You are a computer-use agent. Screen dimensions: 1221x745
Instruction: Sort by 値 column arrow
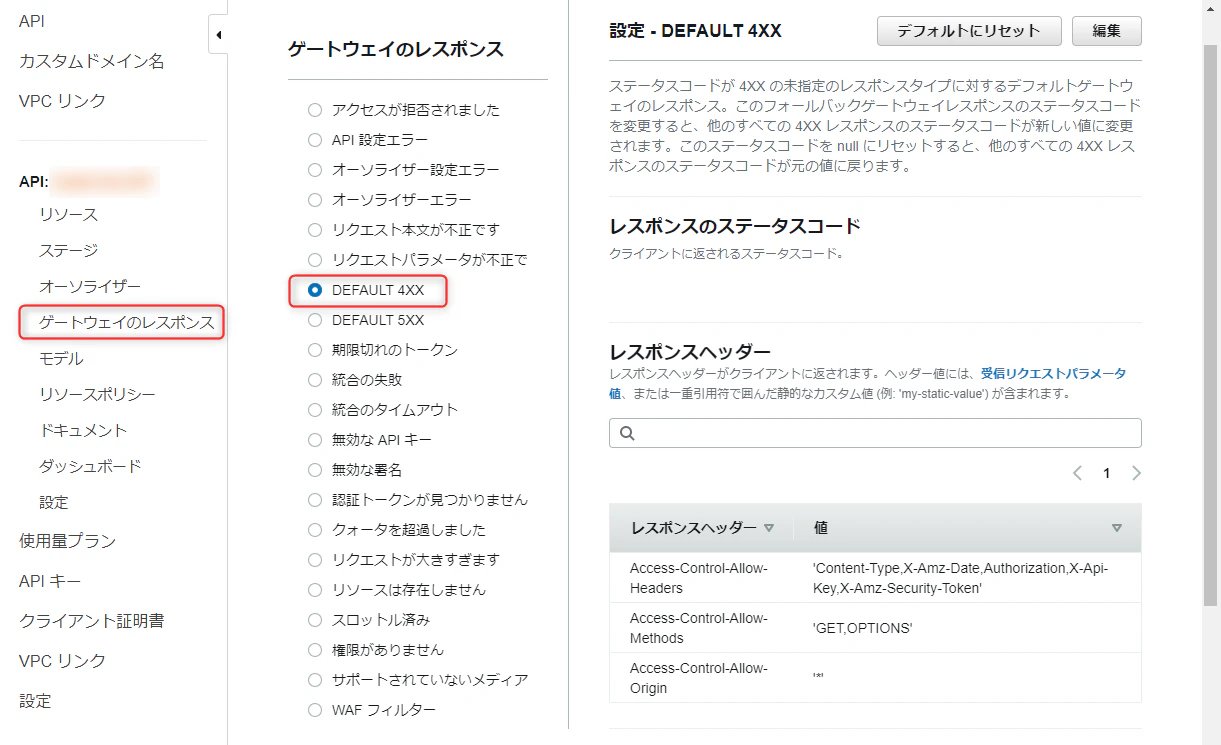1117,528
